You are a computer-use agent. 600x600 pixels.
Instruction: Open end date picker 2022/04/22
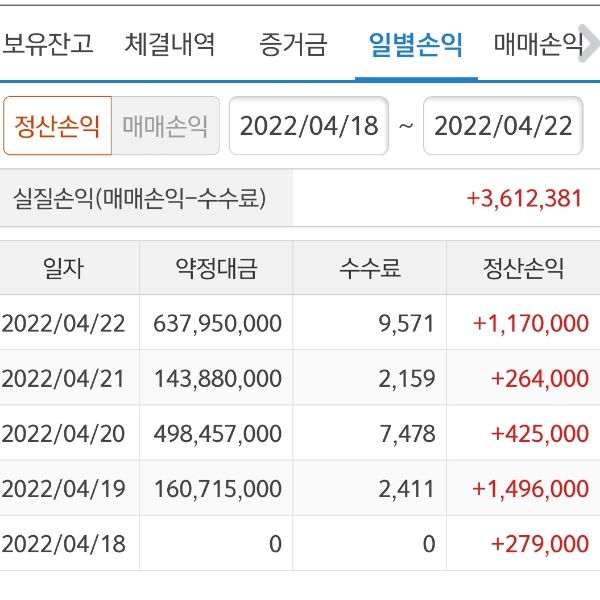pos(504,126)
